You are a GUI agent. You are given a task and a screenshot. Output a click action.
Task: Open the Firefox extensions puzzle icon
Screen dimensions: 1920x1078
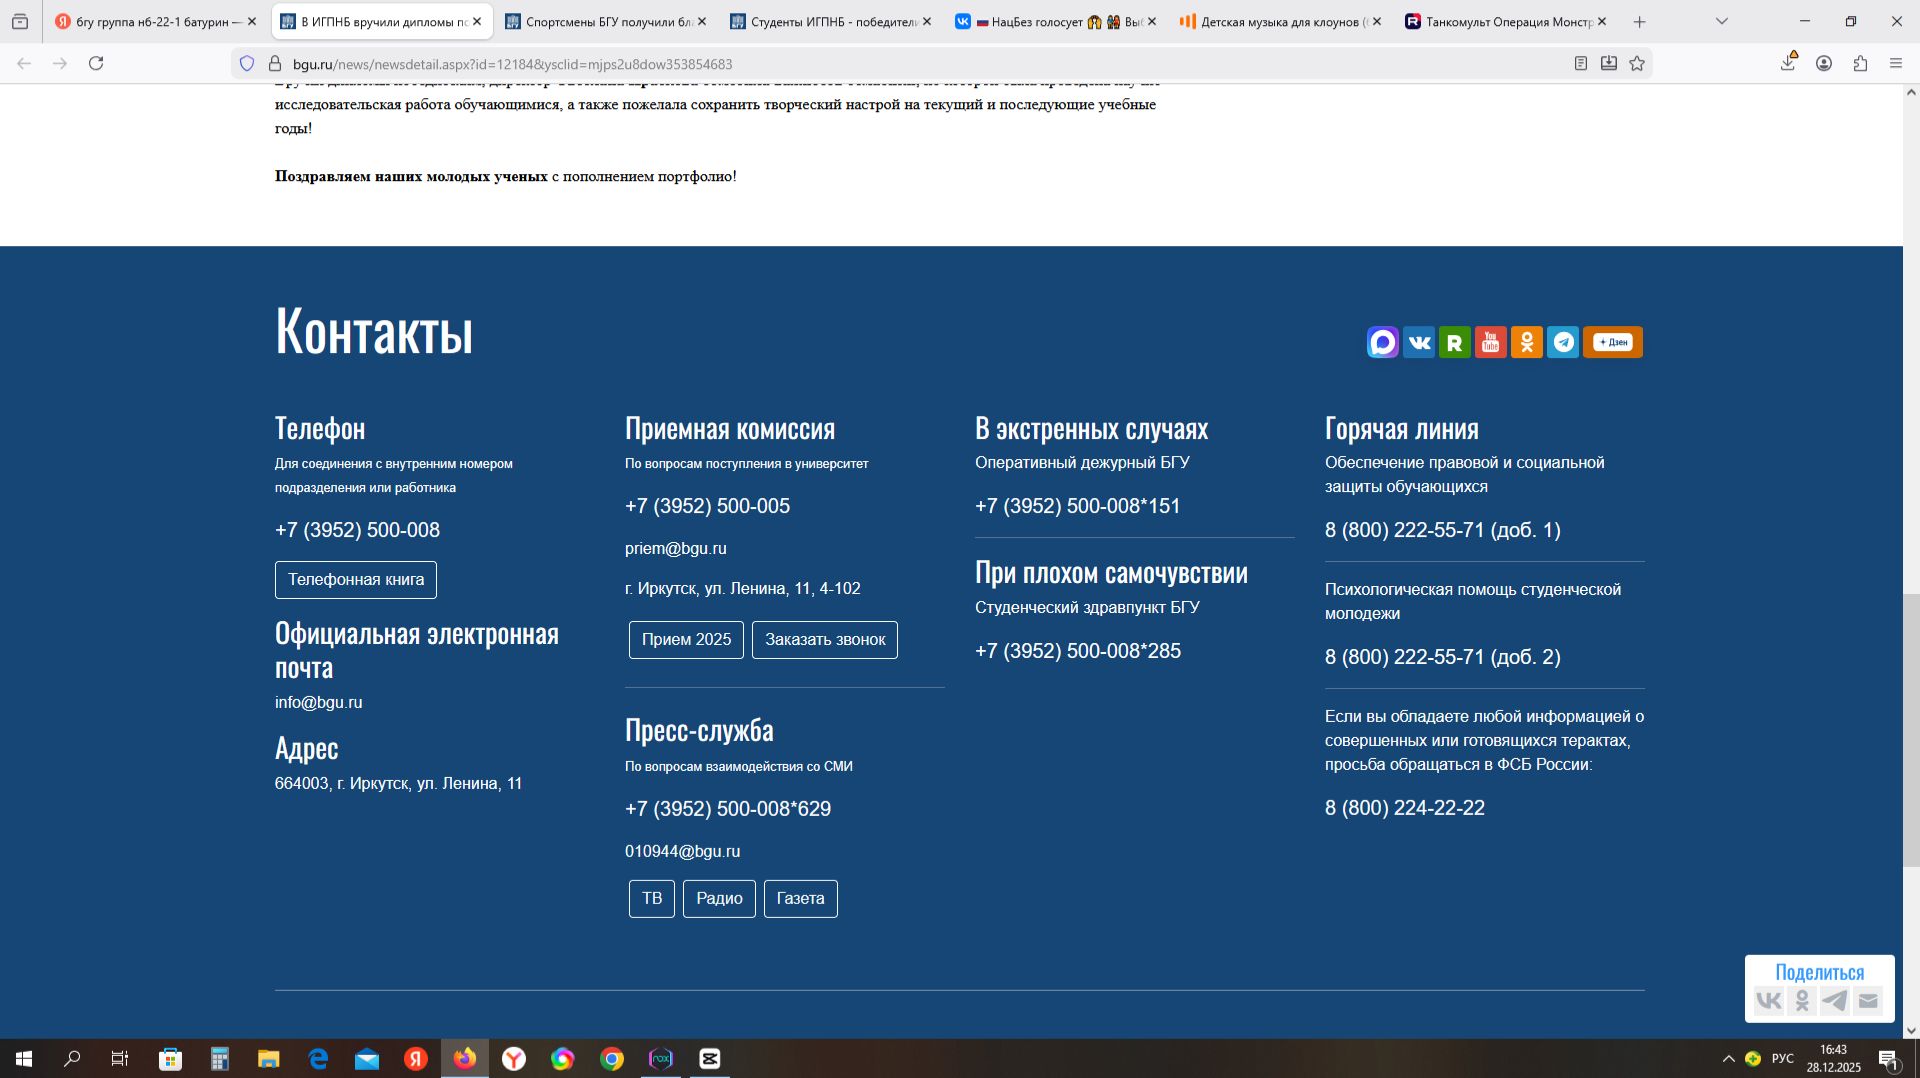(x=1860, y=63)
